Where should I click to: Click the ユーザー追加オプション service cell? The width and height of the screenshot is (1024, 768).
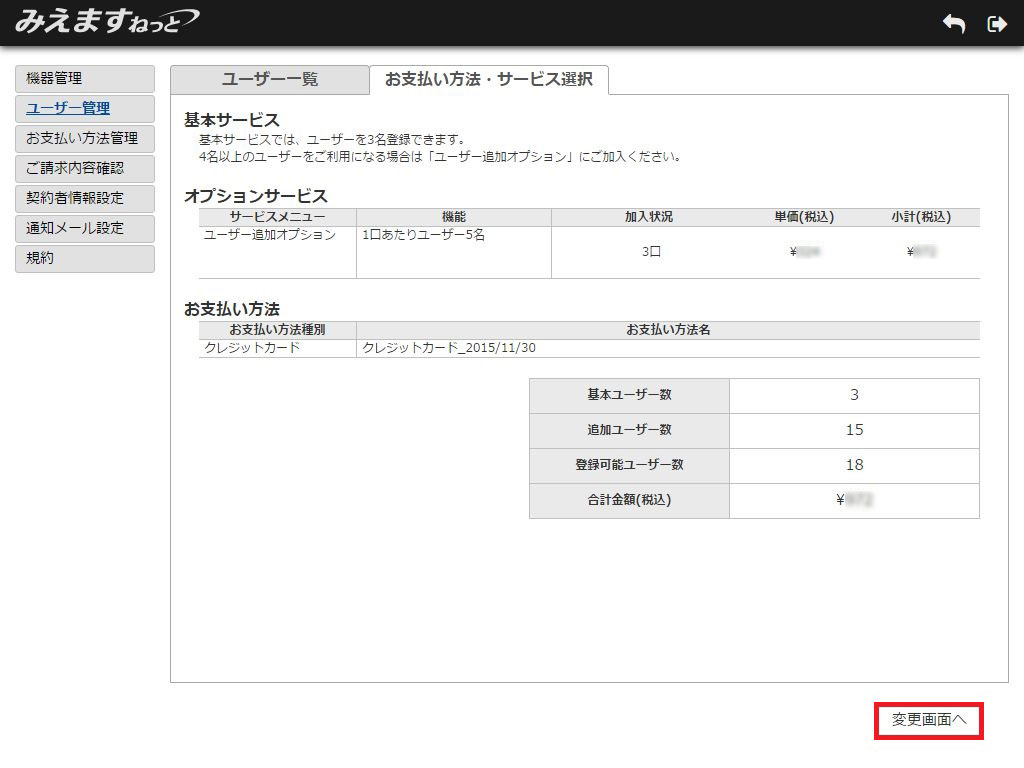click(270, 236)
